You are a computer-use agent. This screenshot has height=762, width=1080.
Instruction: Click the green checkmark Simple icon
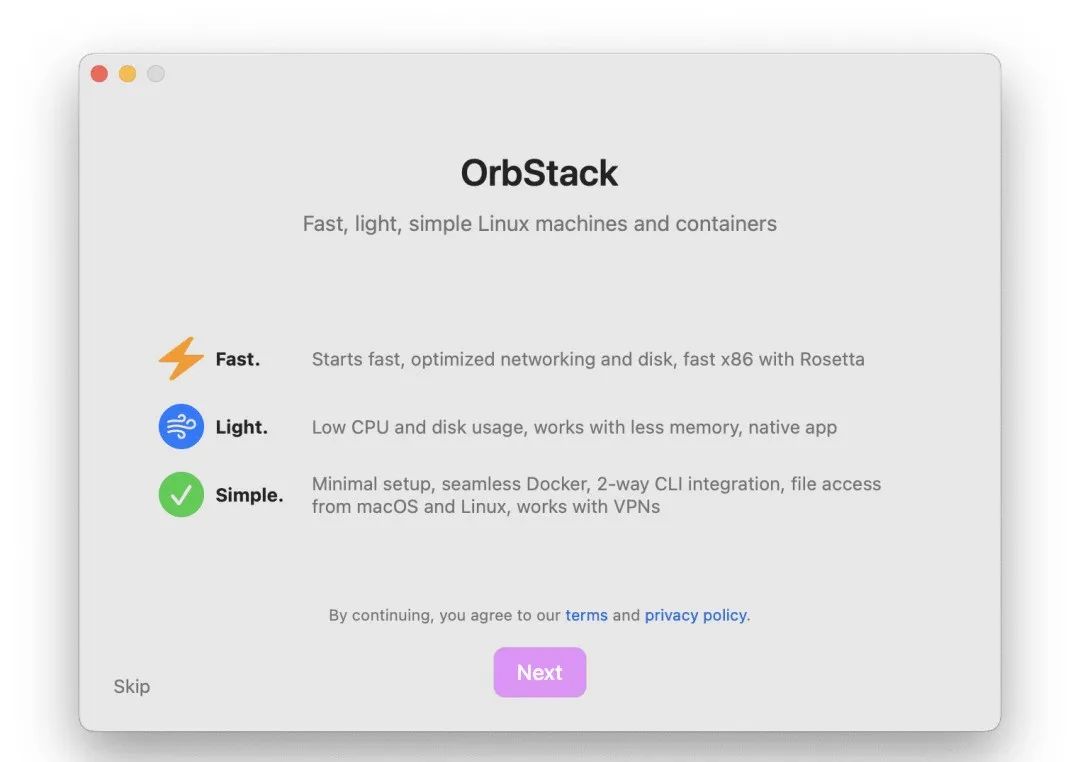click(x=181, y=495)
